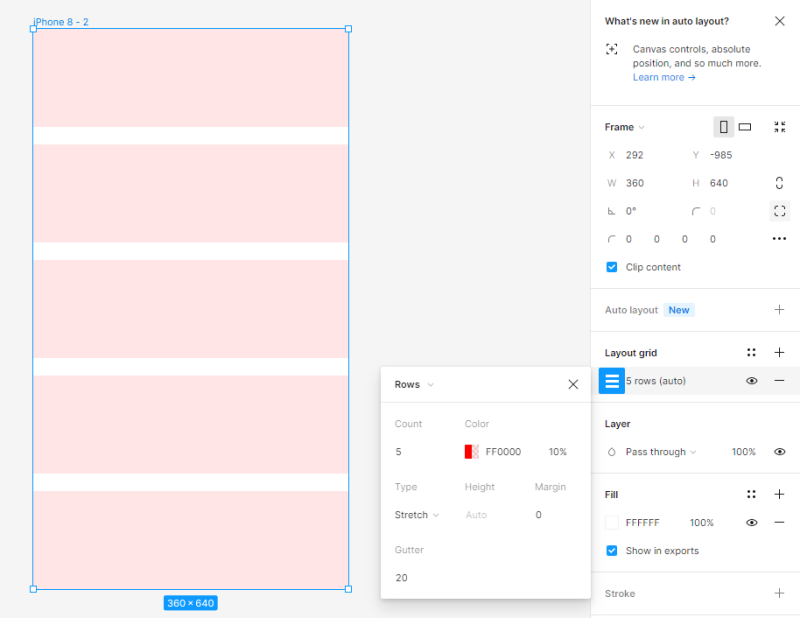The height and width of the screenshot is (618, 800).
Task: Click the 360 × 640 size badge
Action: tap(191, 603)
